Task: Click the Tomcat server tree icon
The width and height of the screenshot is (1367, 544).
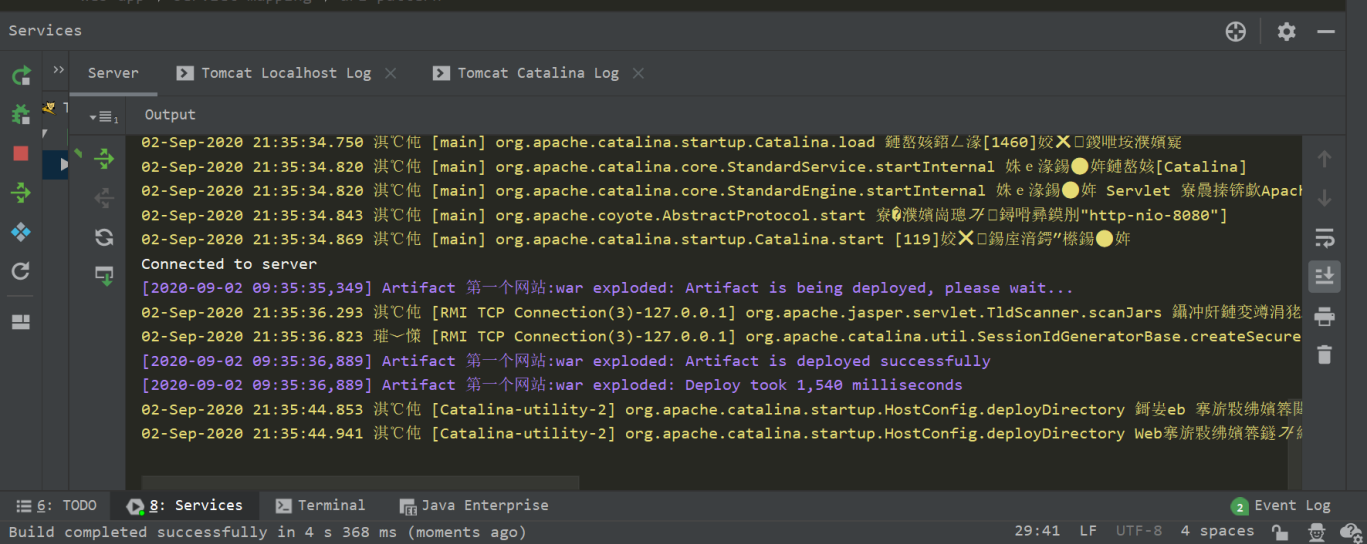Action: click(x=49, y=108)
